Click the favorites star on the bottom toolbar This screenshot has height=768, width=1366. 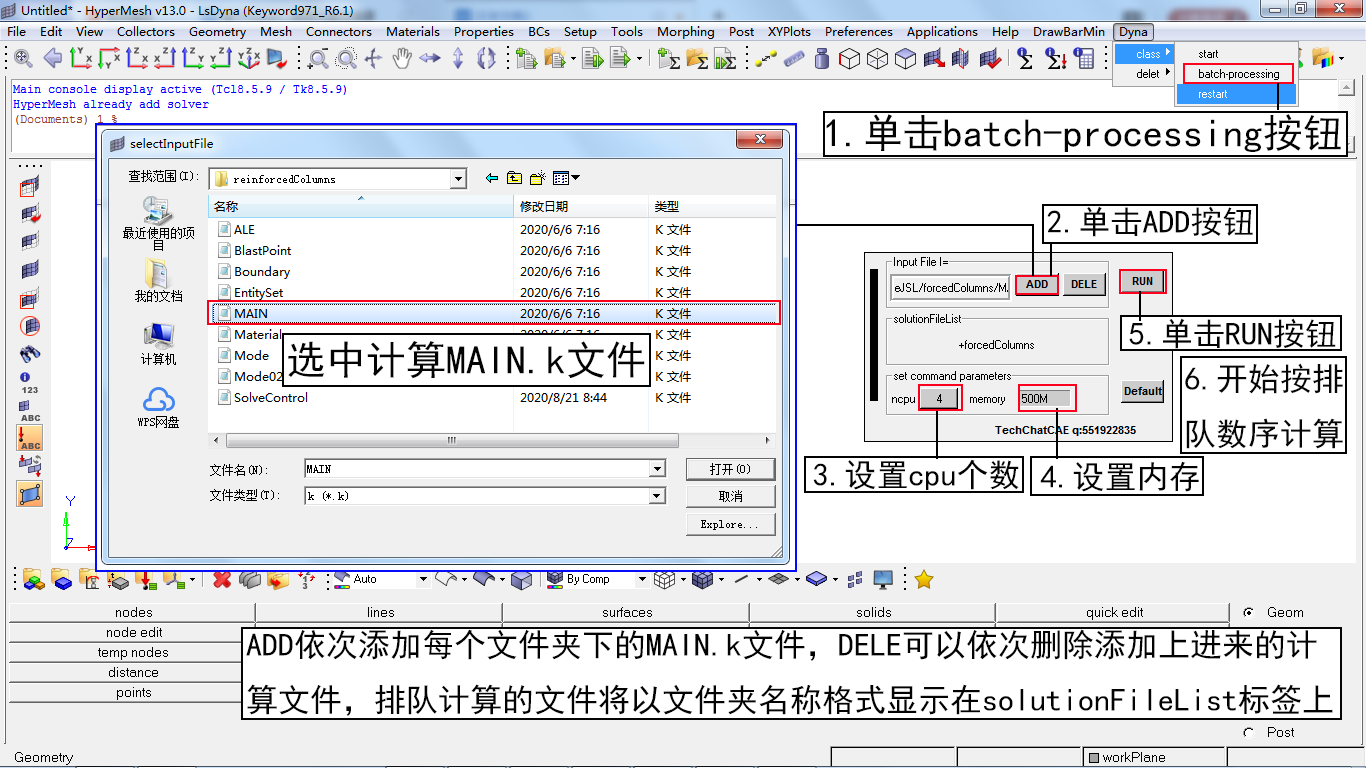tap(921, 578)
